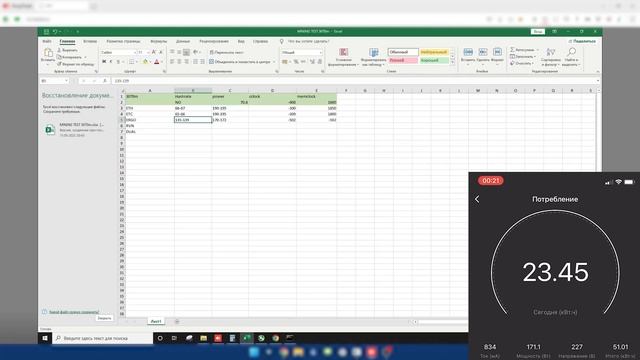Click the Cut (Вырезать) scissors icon

tap(59, 50)
